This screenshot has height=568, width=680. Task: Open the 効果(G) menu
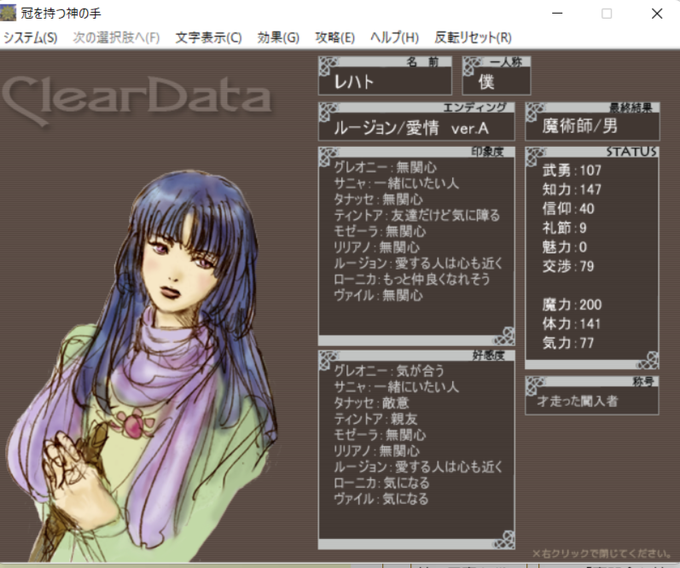pos(278,38)
